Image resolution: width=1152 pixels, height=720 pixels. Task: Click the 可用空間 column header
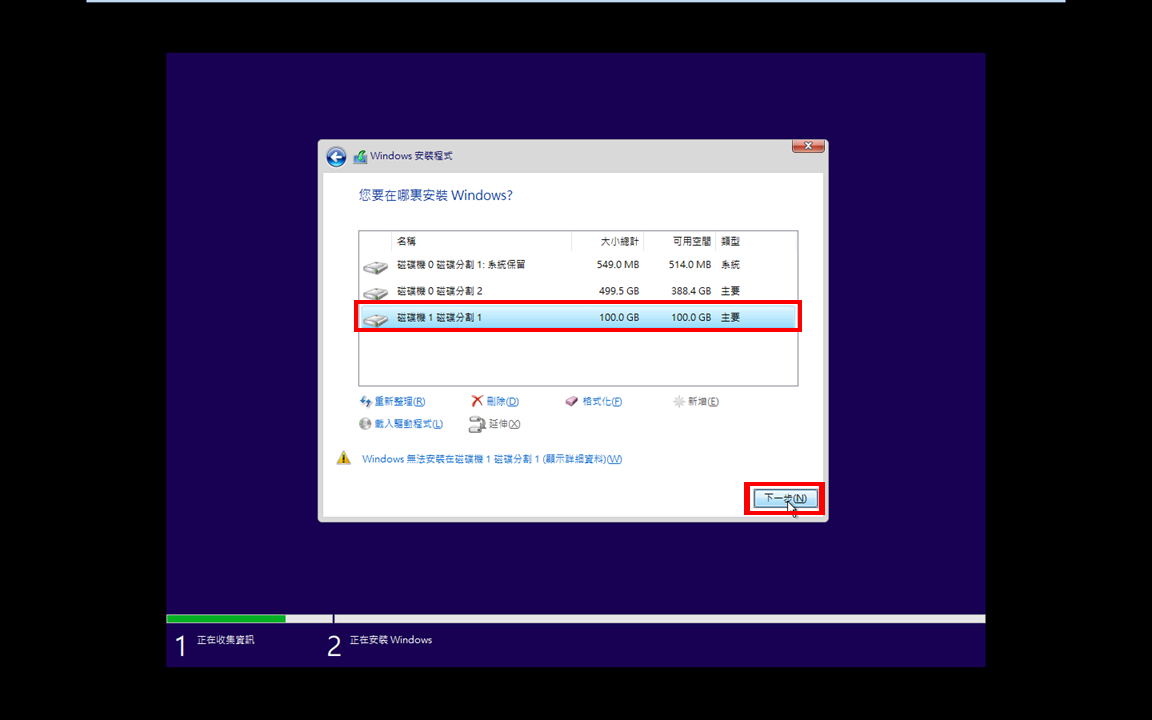coord(680,241)
